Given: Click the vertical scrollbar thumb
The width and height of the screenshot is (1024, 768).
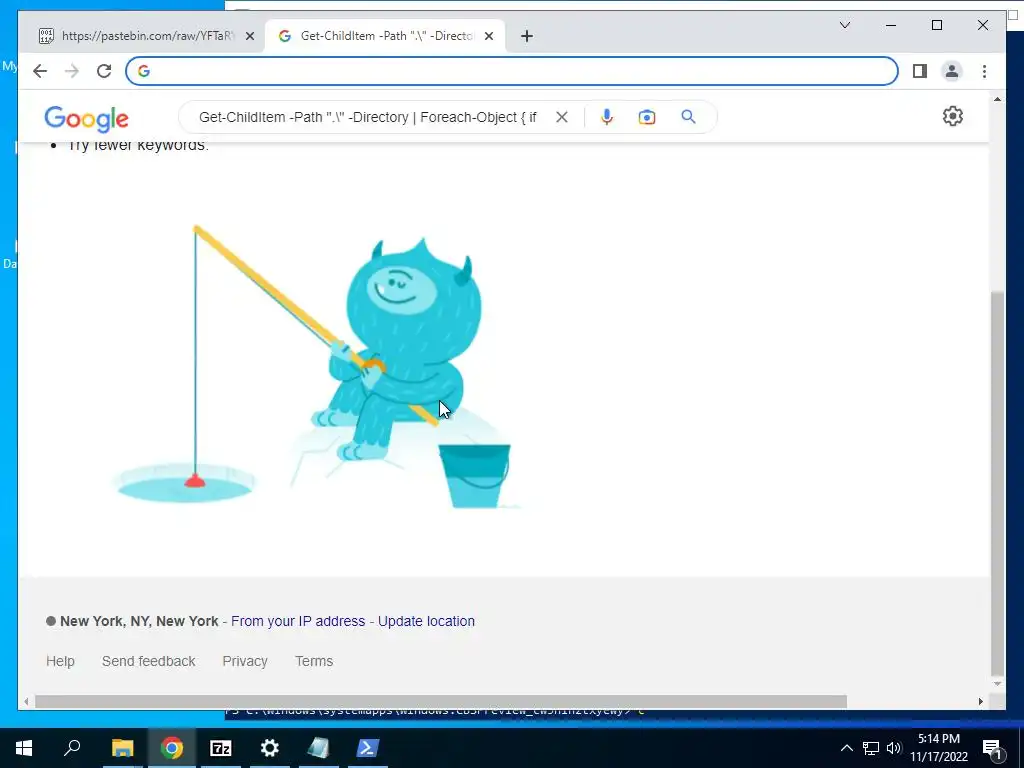Looking at the screenshot, I should pyautogui.click(x=997, y=483).
